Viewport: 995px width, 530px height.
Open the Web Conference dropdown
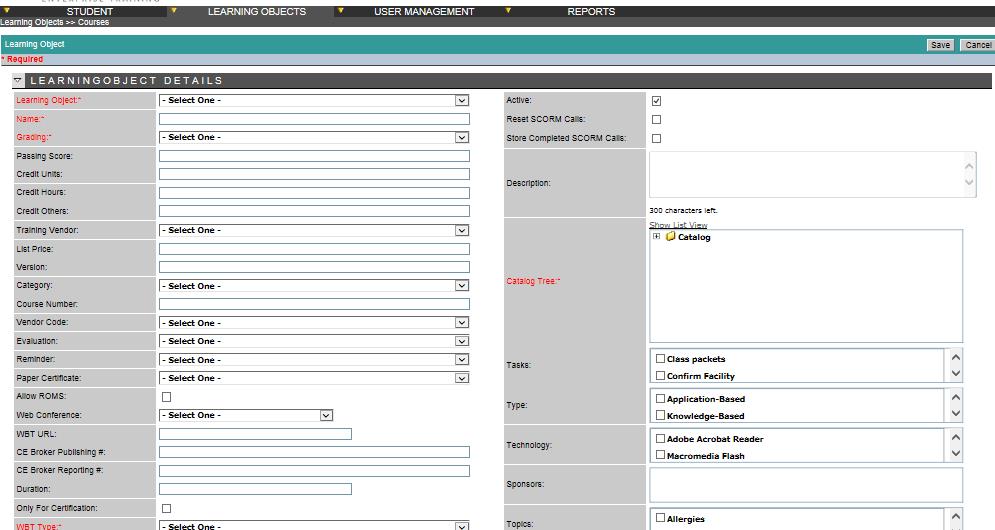point(246,415)
